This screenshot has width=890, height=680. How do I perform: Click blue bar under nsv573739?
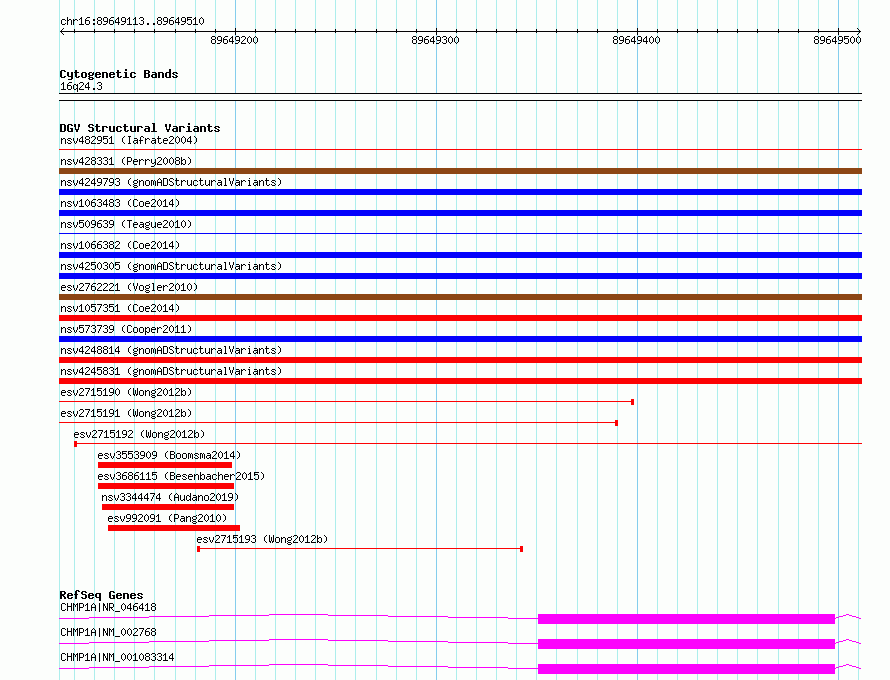coord(460,339)
